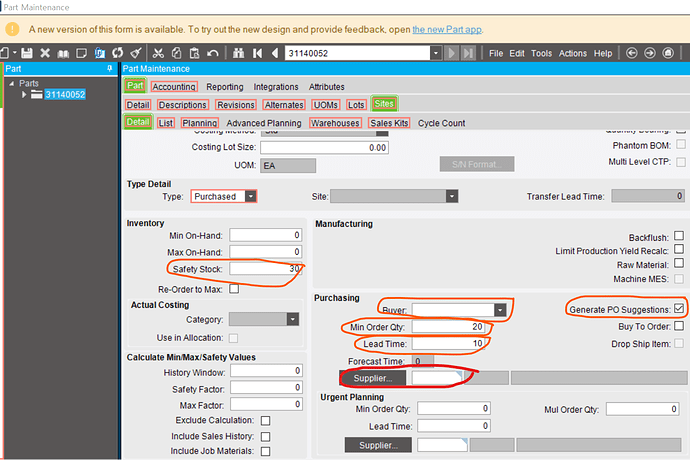This screenshot has width=690, height=460.
Task: Open the Buyer dropdown
Action: [500, 310]
